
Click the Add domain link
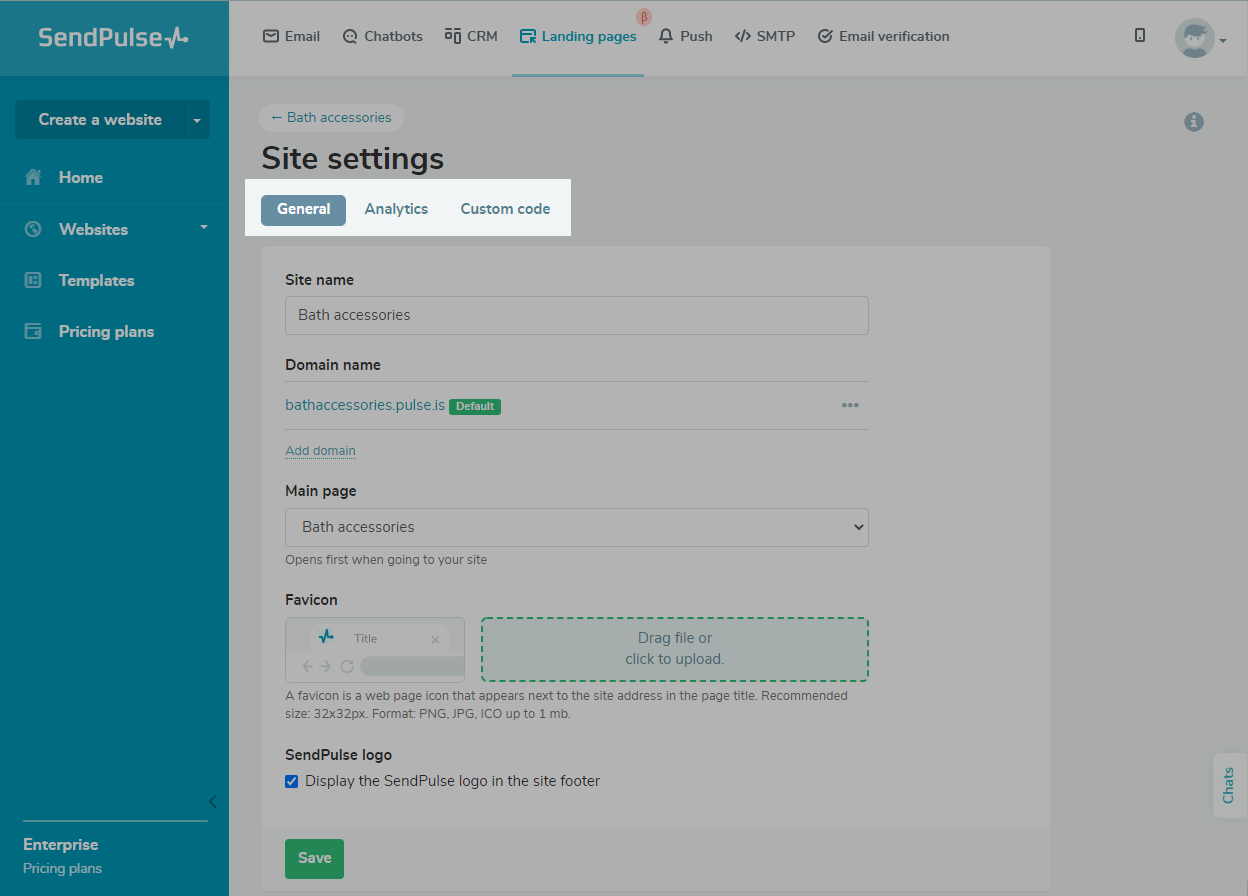pos(320,450)
